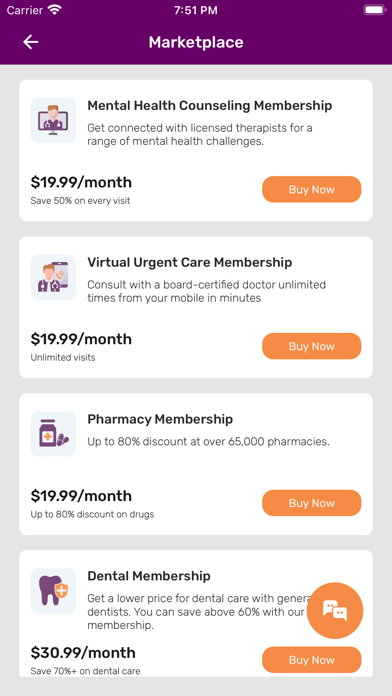Screen dimensions: 392x696
Task: Open Virtual Urgent Care Membership title
Action: 190,262
